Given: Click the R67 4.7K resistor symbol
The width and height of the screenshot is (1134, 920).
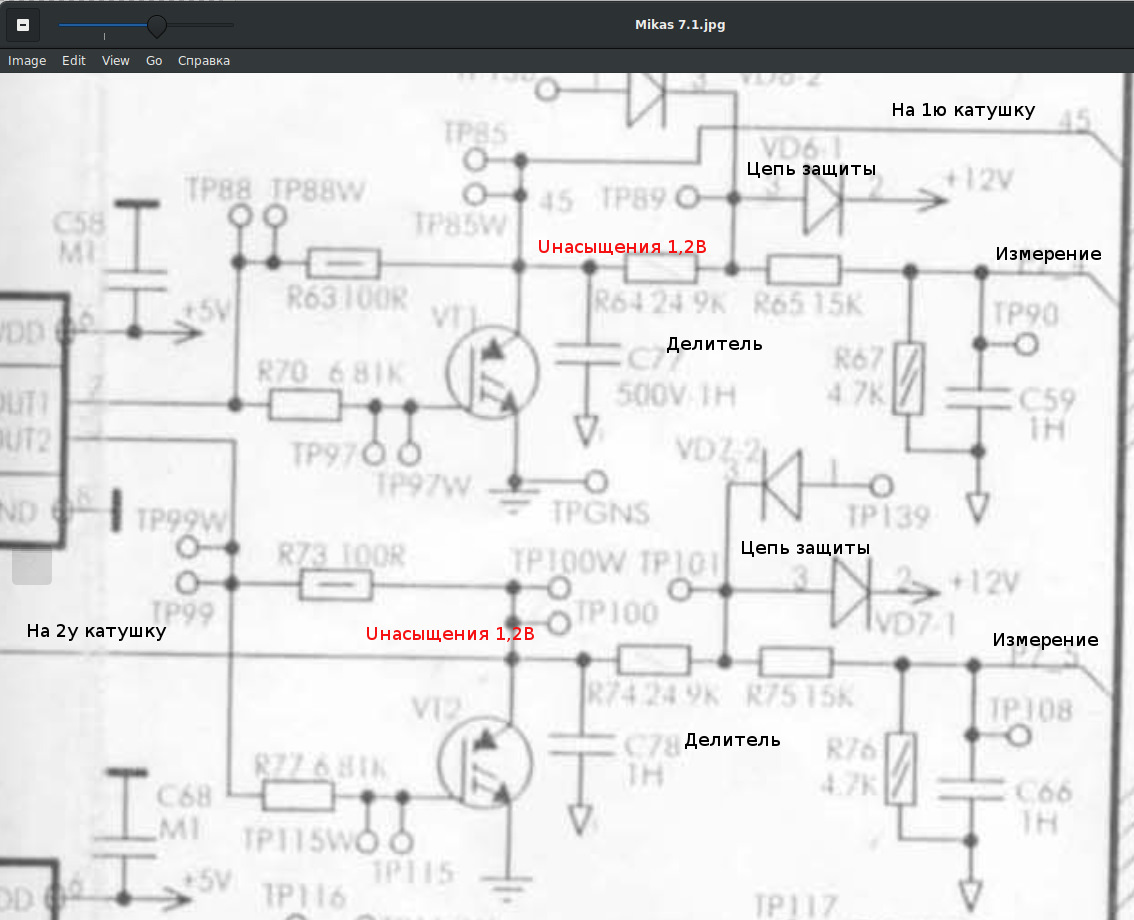Looking at the screenshot, I should (910, 379).
